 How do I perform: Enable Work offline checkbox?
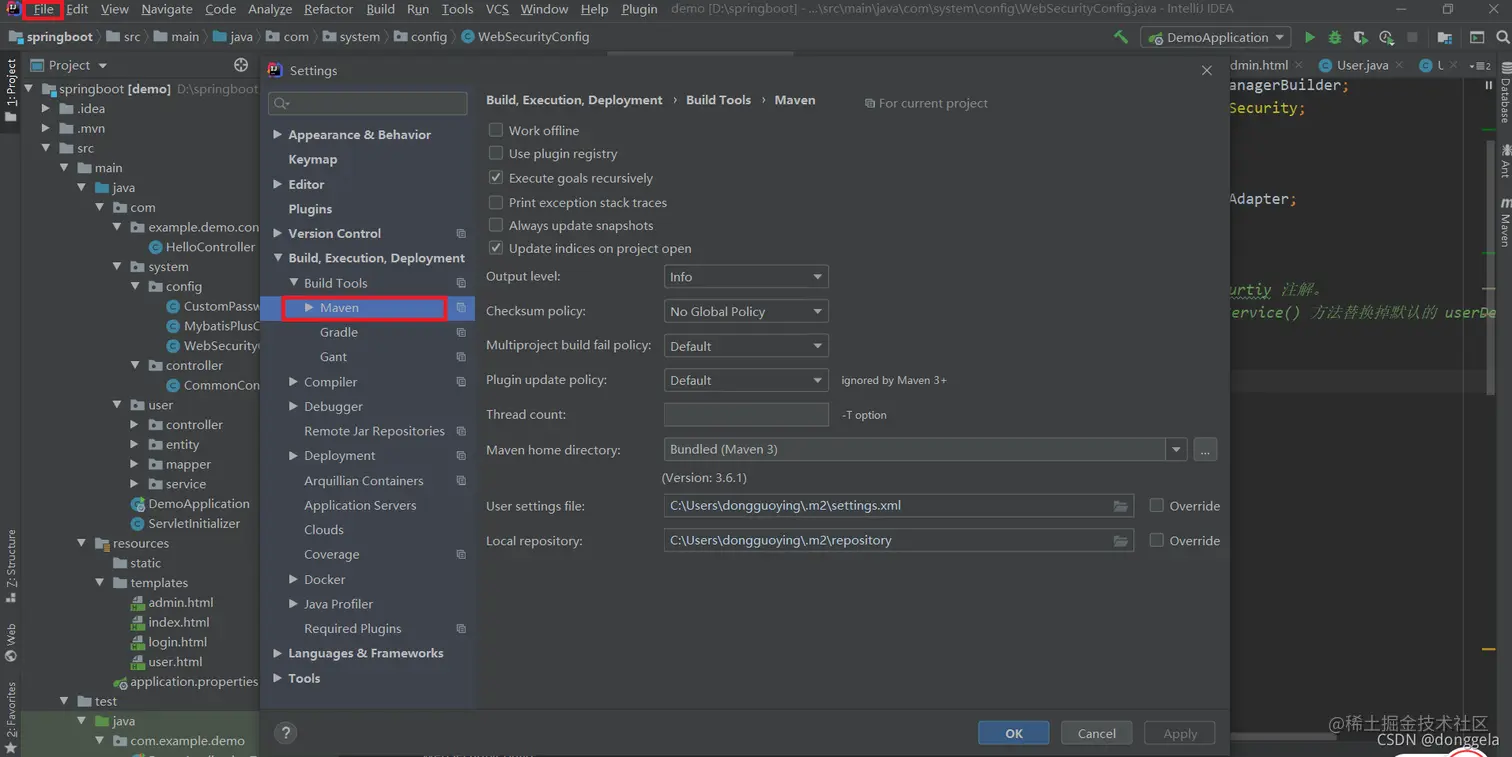496,130
